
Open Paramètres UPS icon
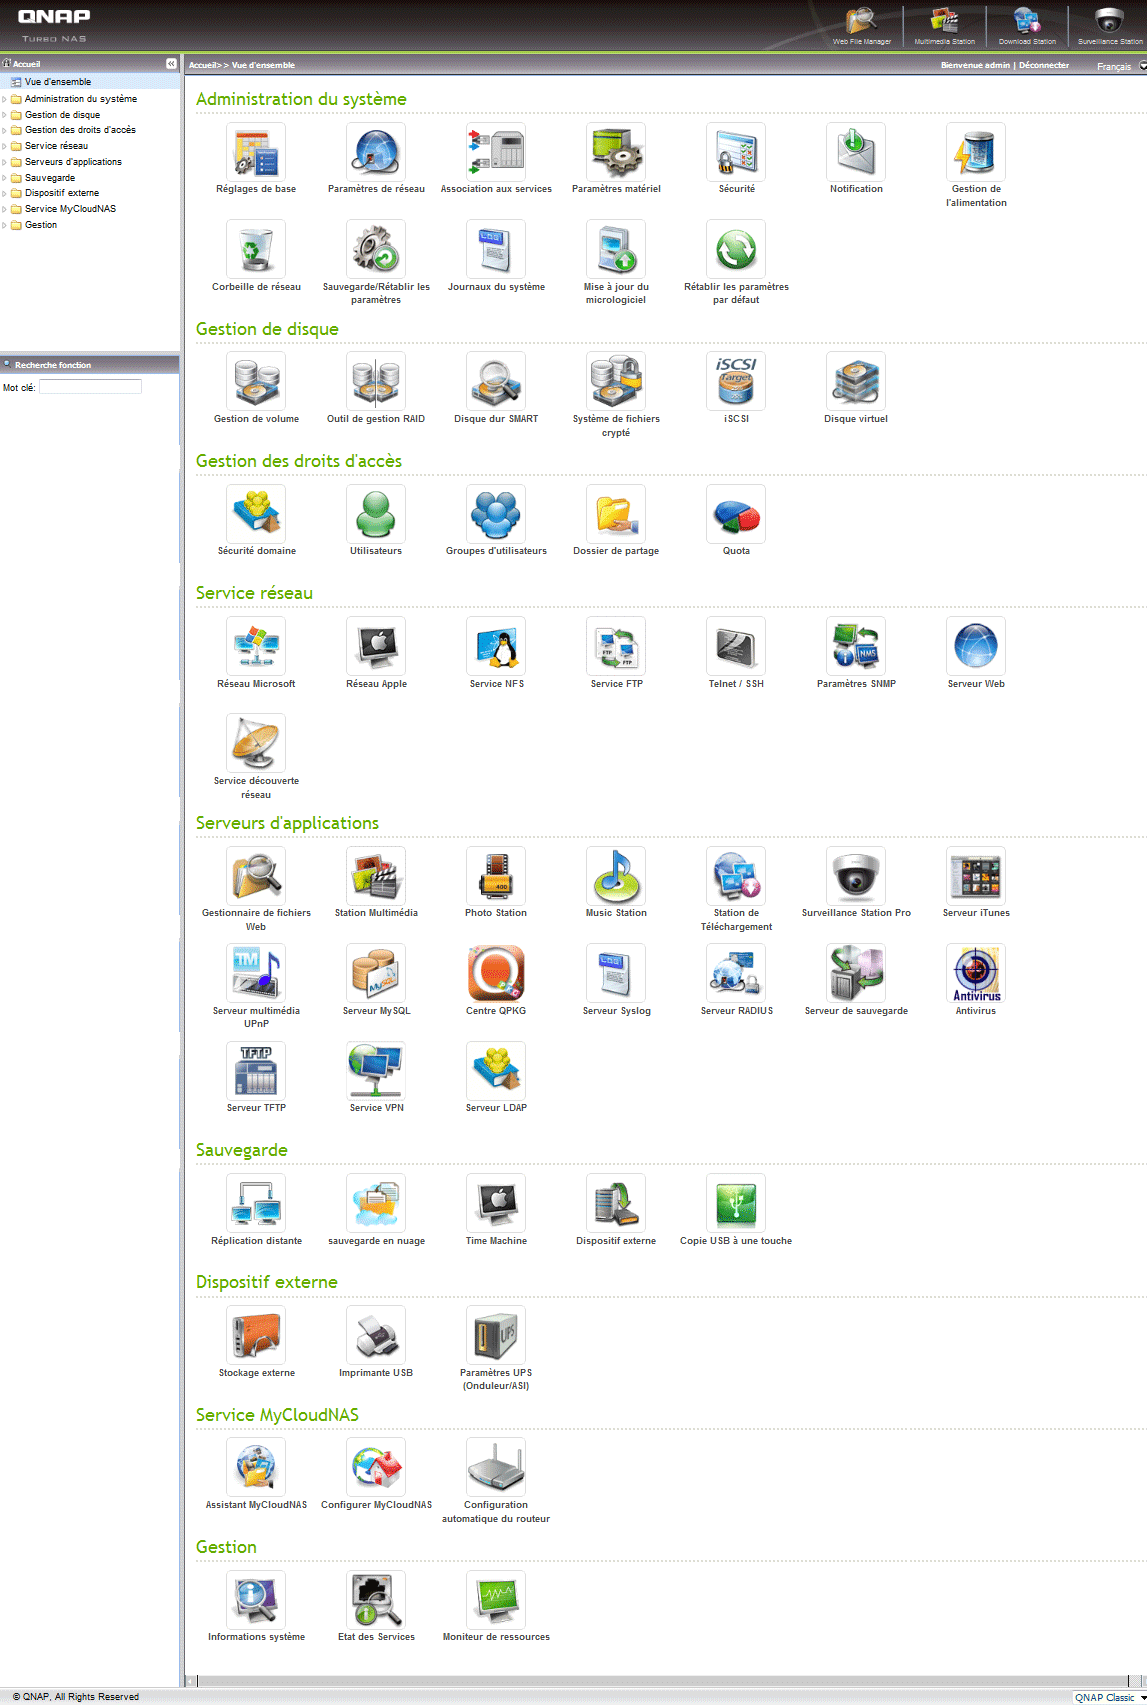pyautogui.click(x=496, y=1335)
